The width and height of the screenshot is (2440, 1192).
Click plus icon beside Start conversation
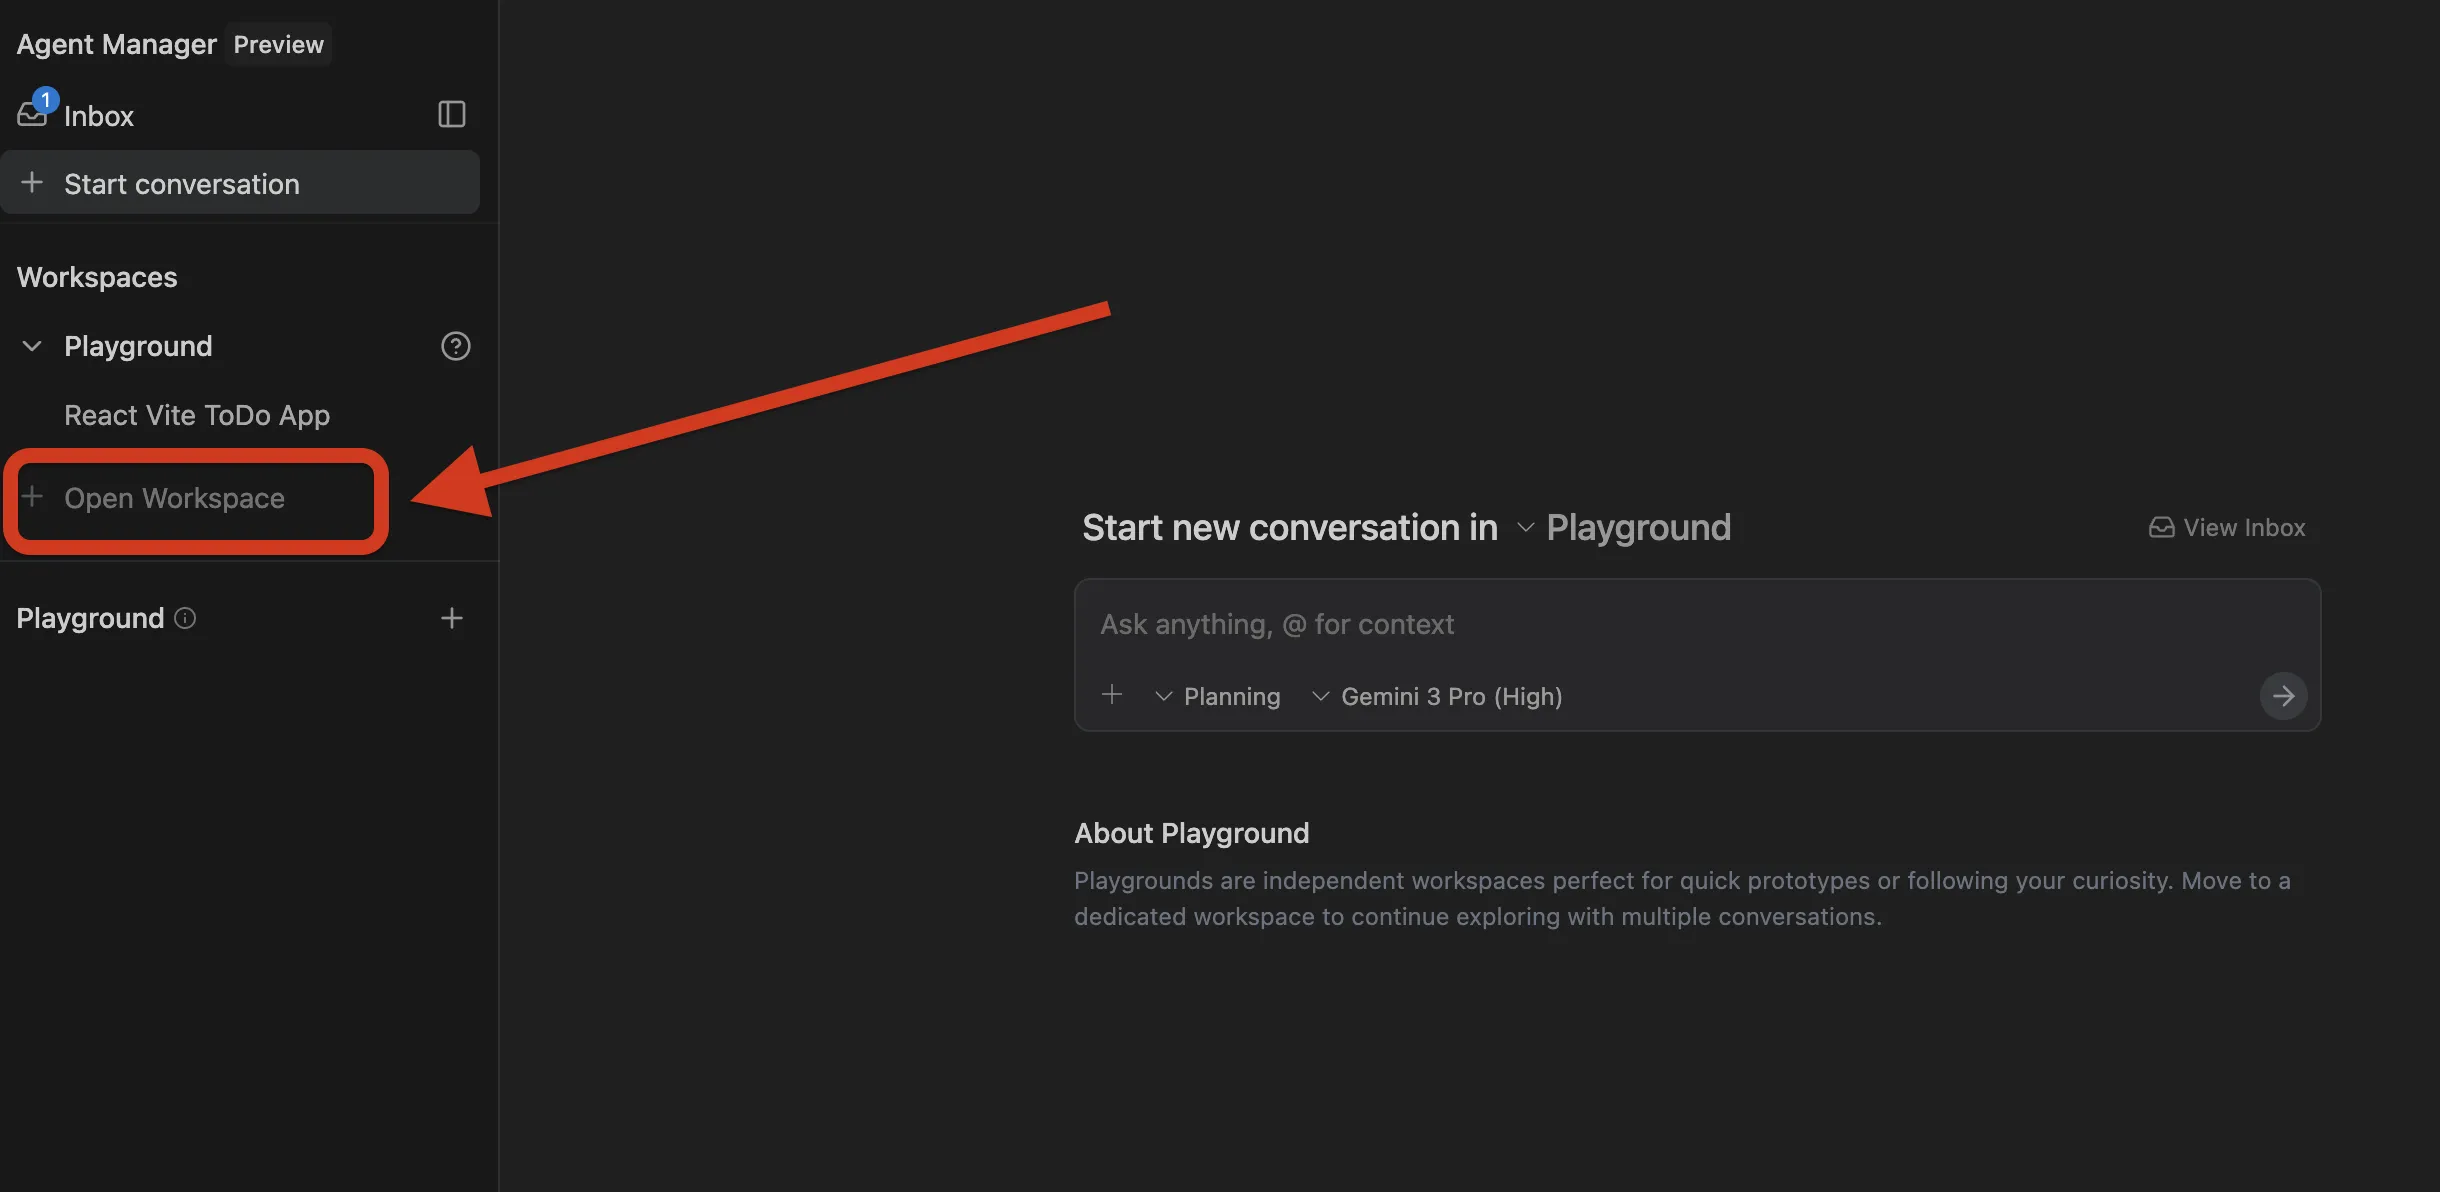(32, 183)
